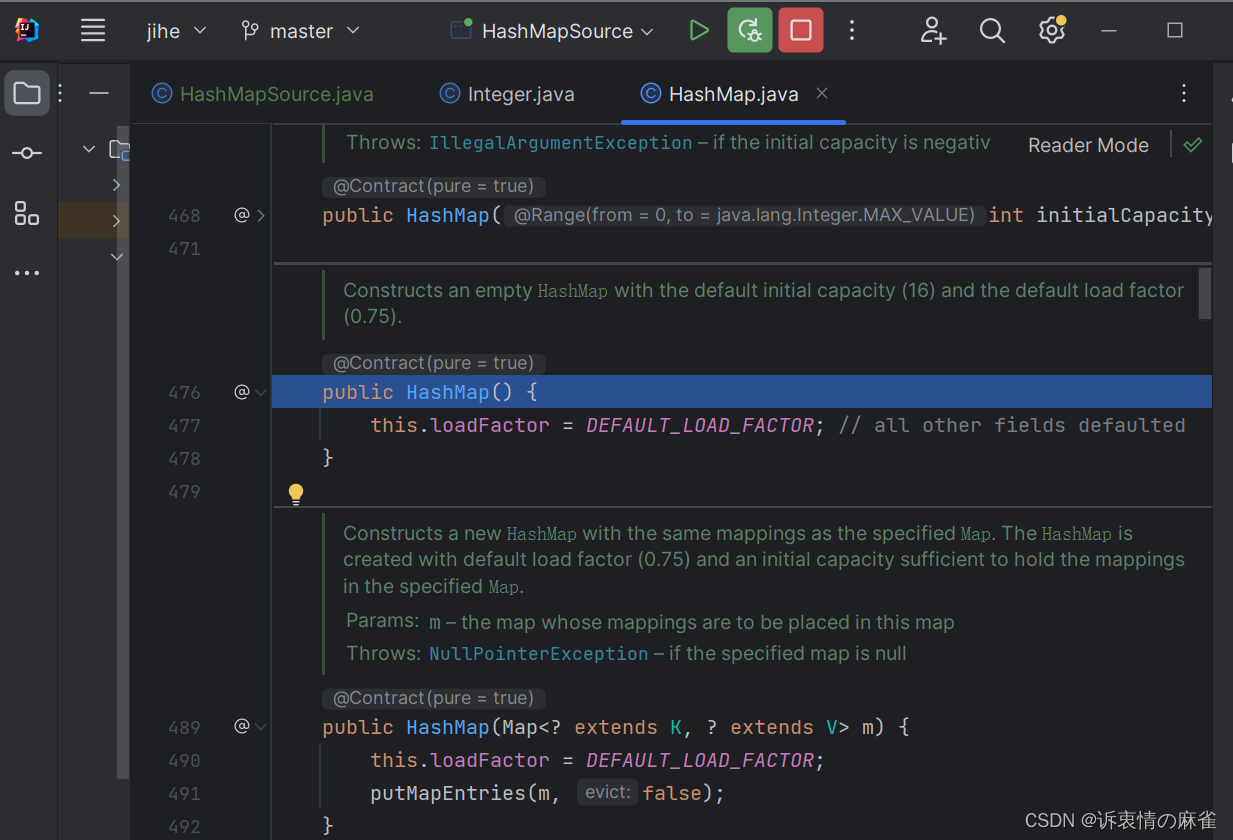The image size is (1233, 840).
Task: Open the IntelliJ main hamburger menu
Action: 93,31
